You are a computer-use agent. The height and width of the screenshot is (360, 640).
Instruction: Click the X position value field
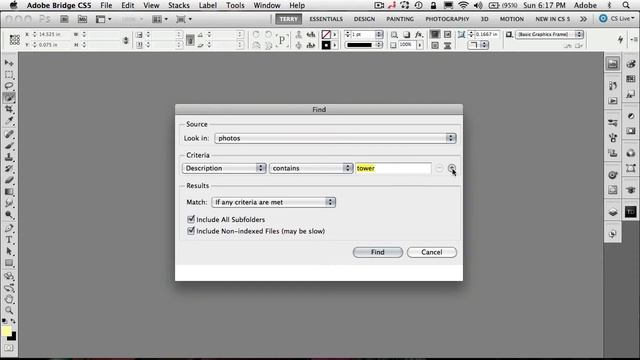tap(51, 34)
